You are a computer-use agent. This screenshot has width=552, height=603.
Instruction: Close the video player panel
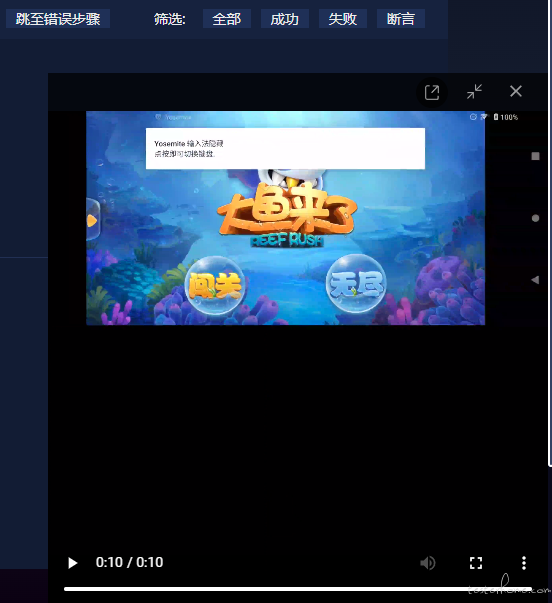tap(516, 92)
